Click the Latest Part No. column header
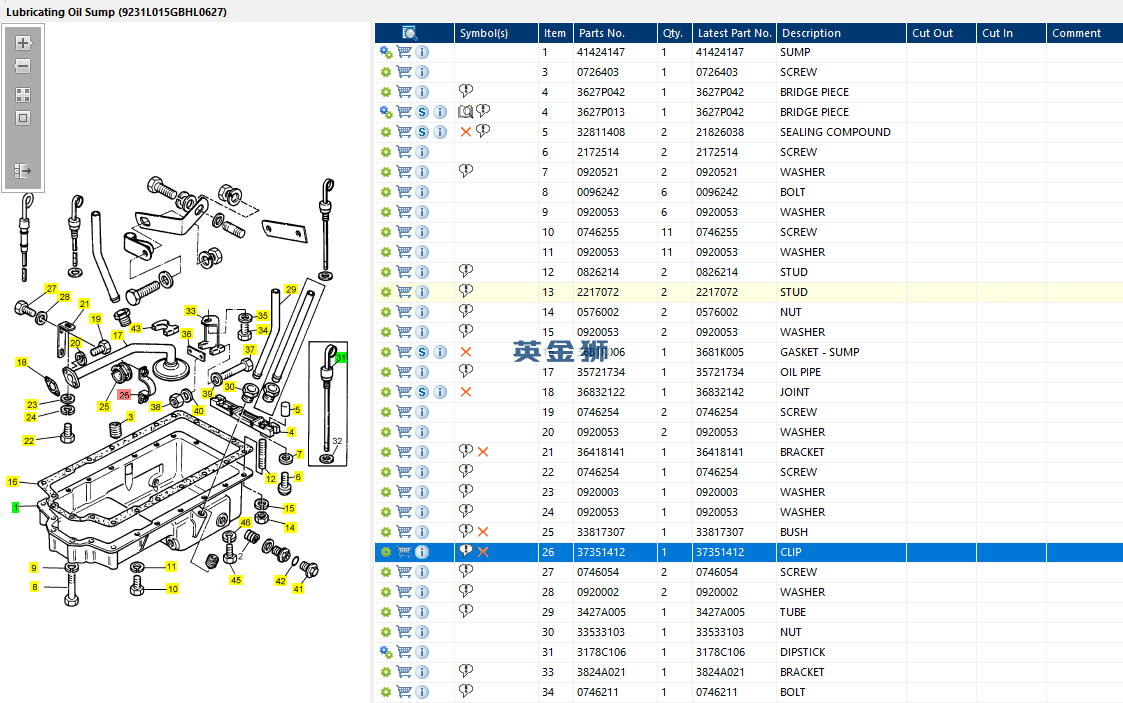The image size is (1123, 703). [735, 33]
